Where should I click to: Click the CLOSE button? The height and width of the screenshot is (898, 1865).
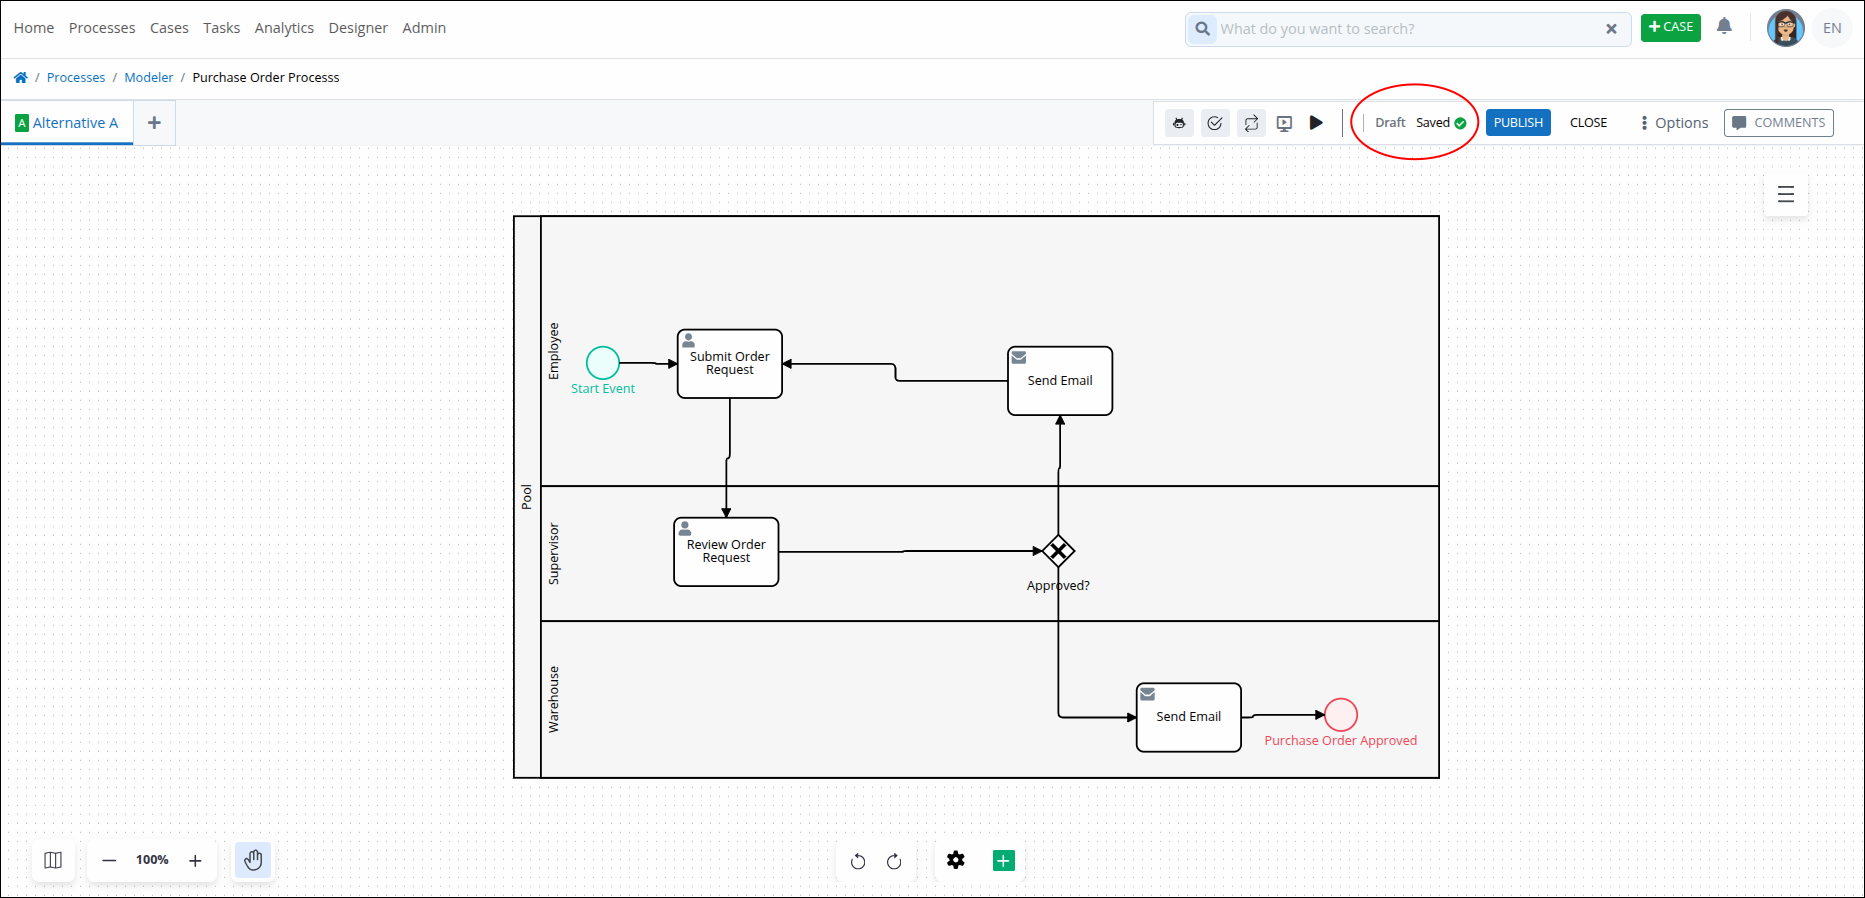(1588, 123)
